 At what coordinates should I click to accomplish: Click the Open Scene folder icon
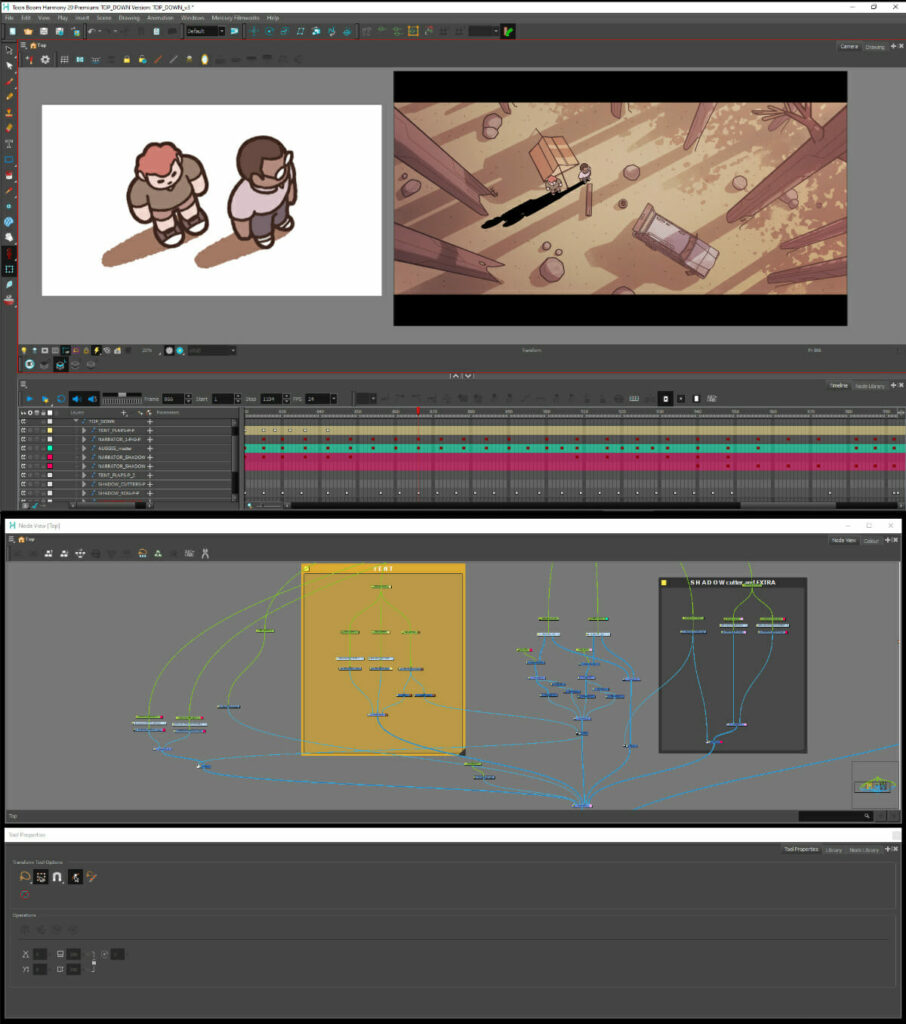tap(28, 31)
